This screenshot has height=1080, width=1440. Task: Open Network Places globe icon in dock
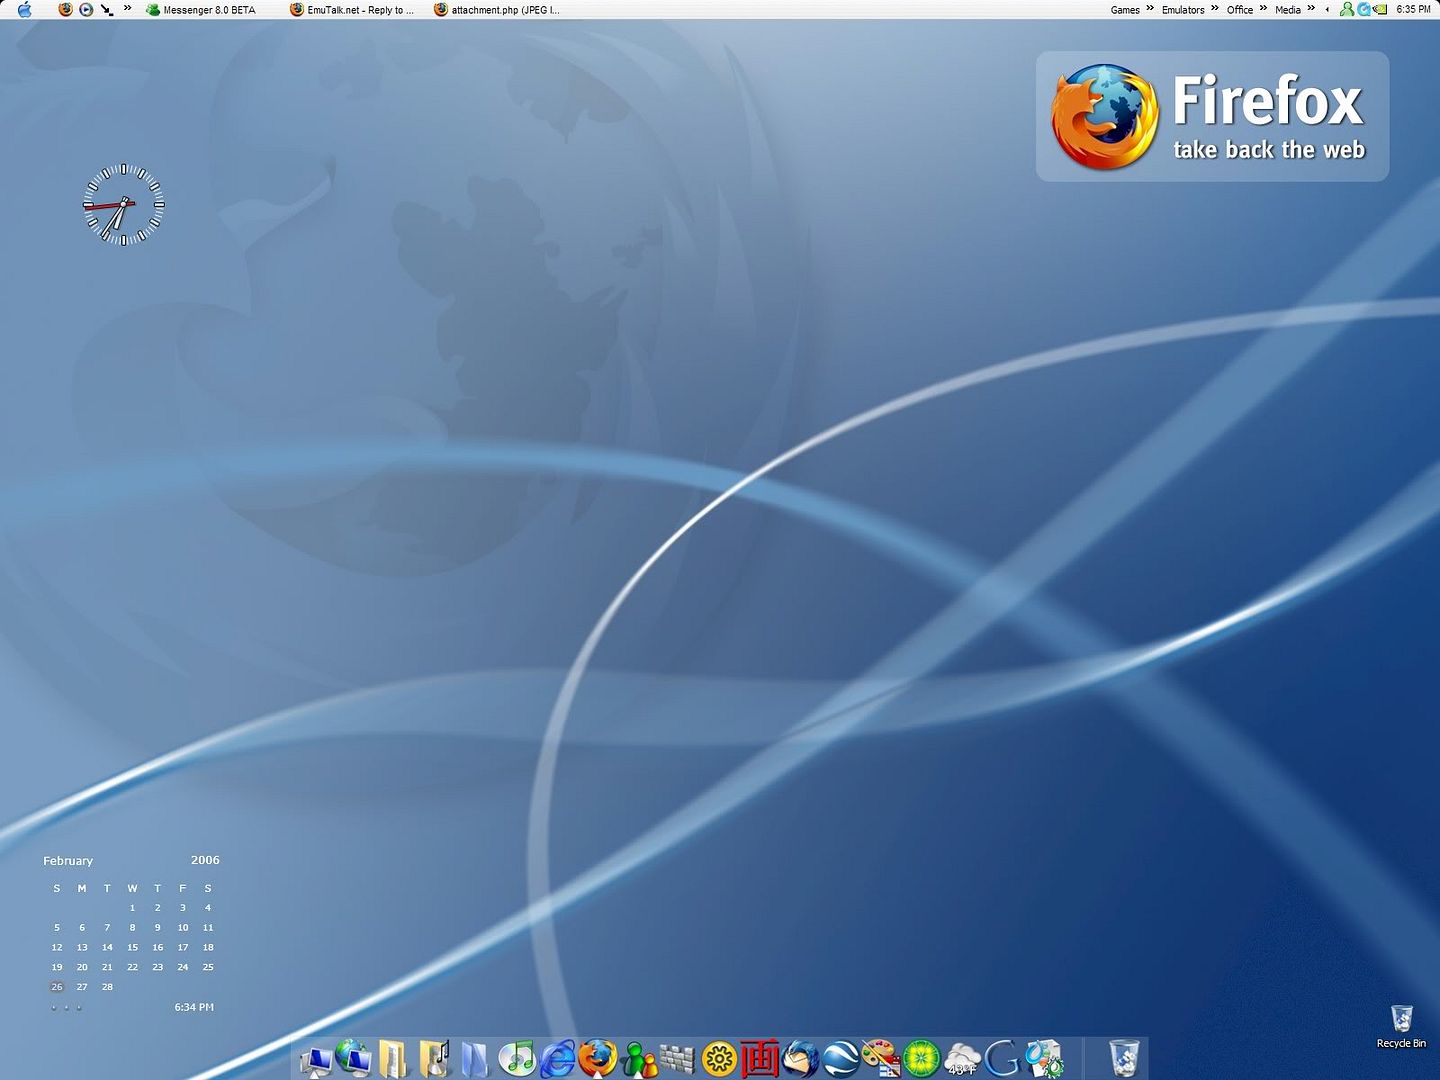click(353, 1057)
